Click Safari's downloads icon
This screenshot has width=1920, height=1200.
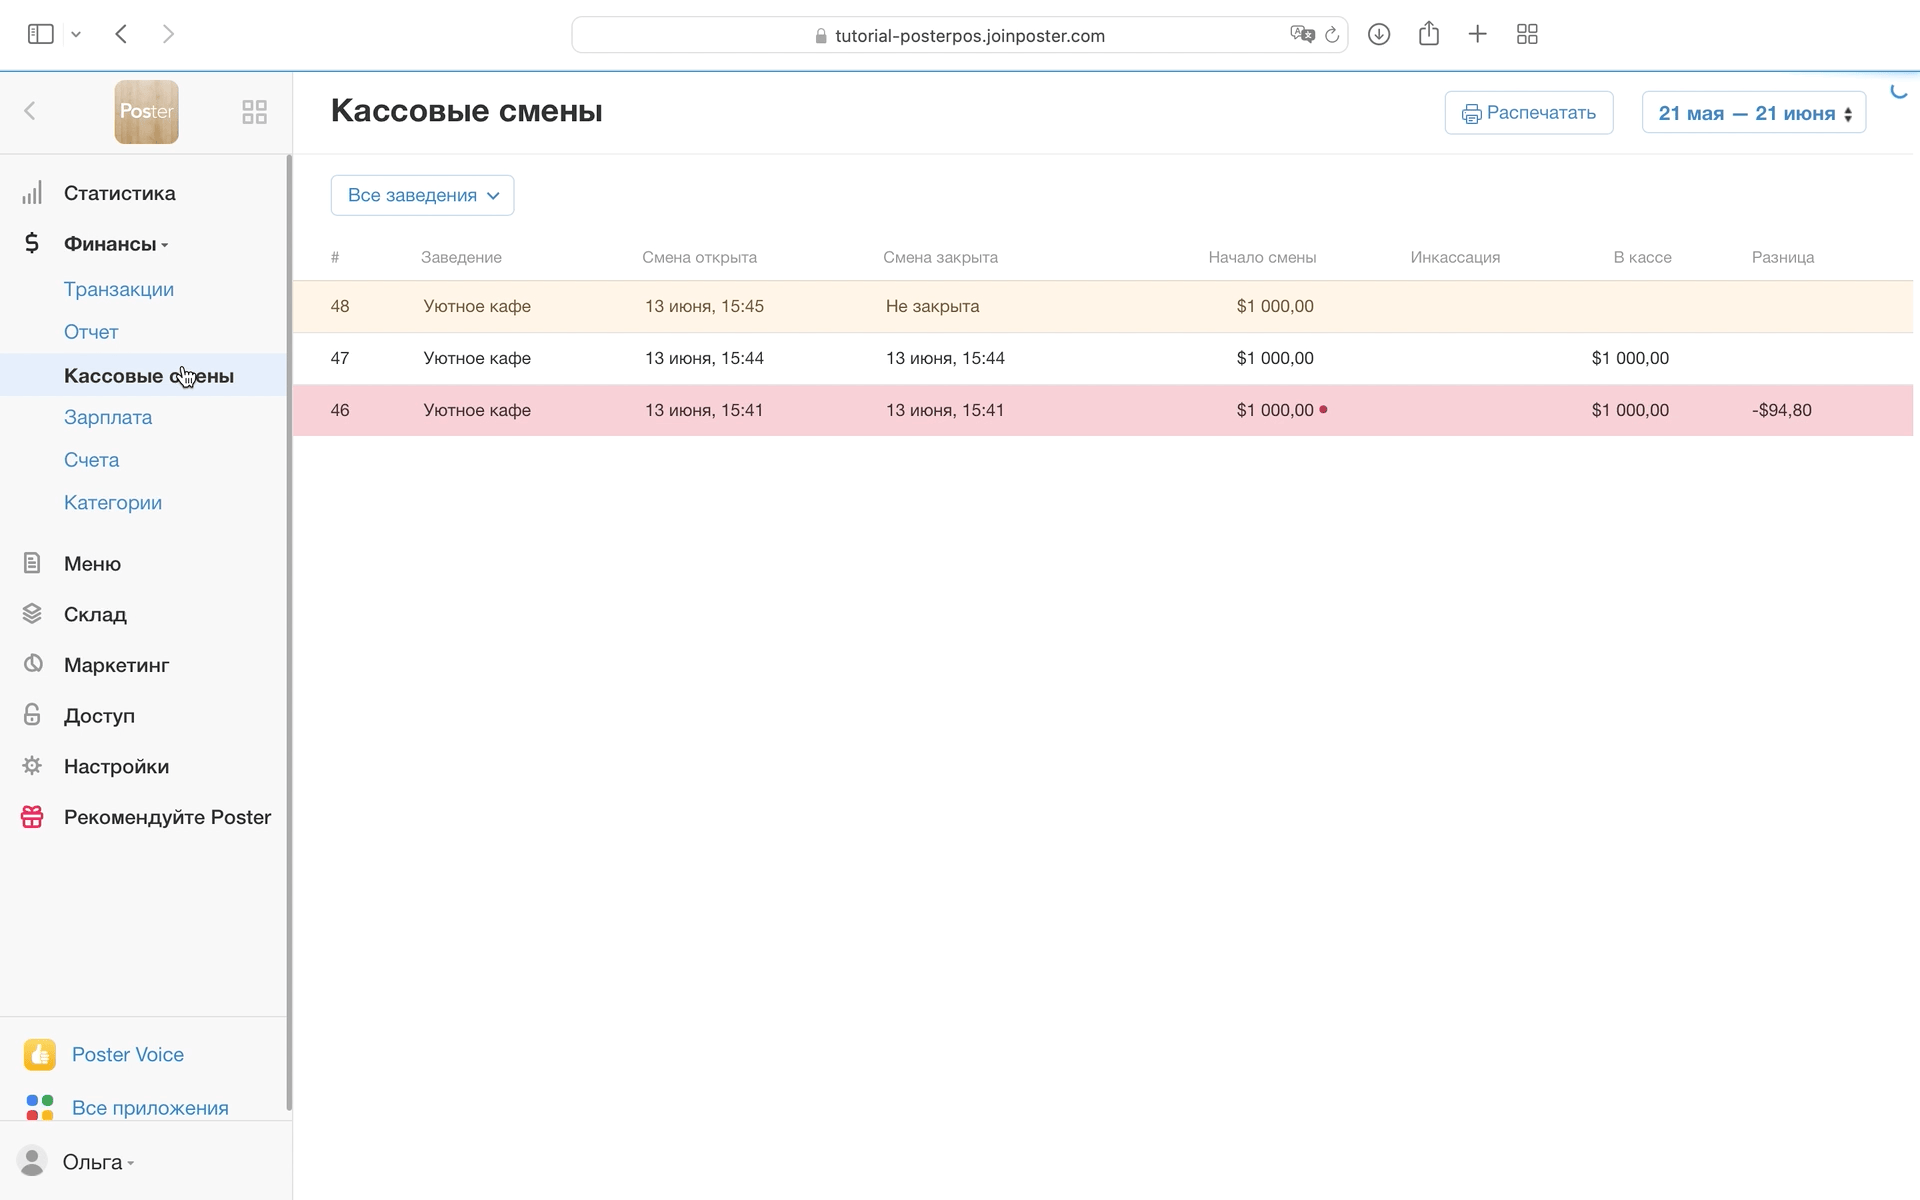(x=1379, y=35)
